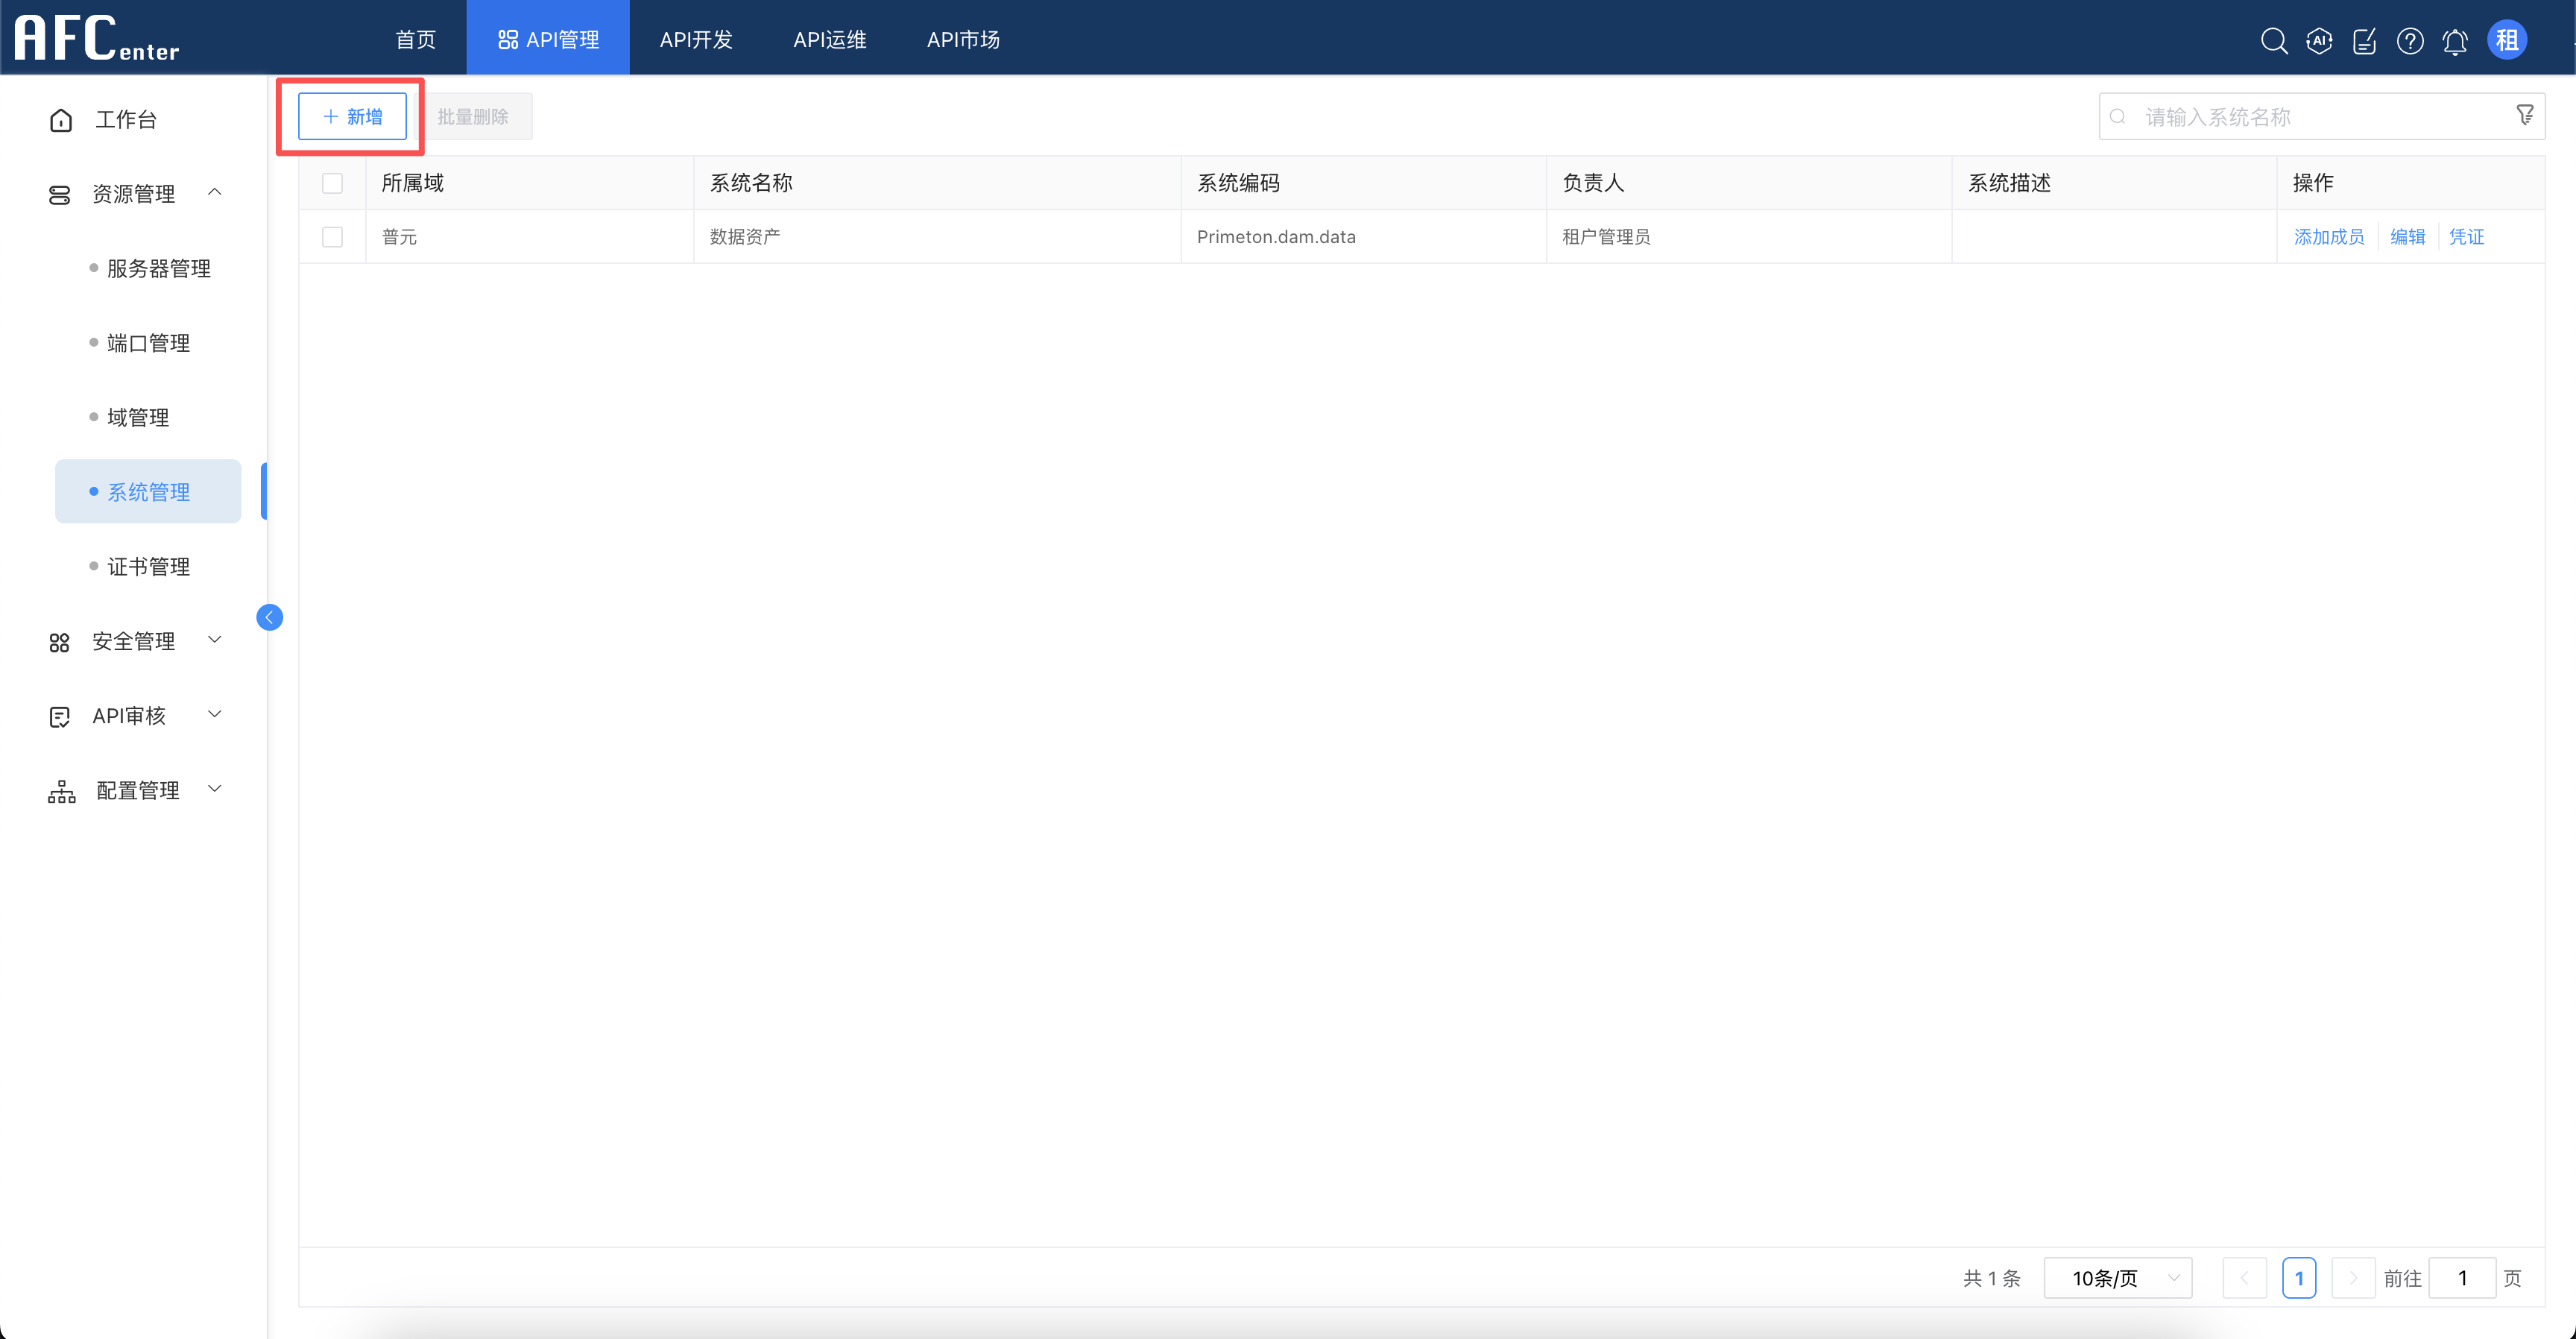This screenshot has width=2576, height=1339.
Task: Collapse the sidebar with the blue arrow
Action: [x=269, y=617]
